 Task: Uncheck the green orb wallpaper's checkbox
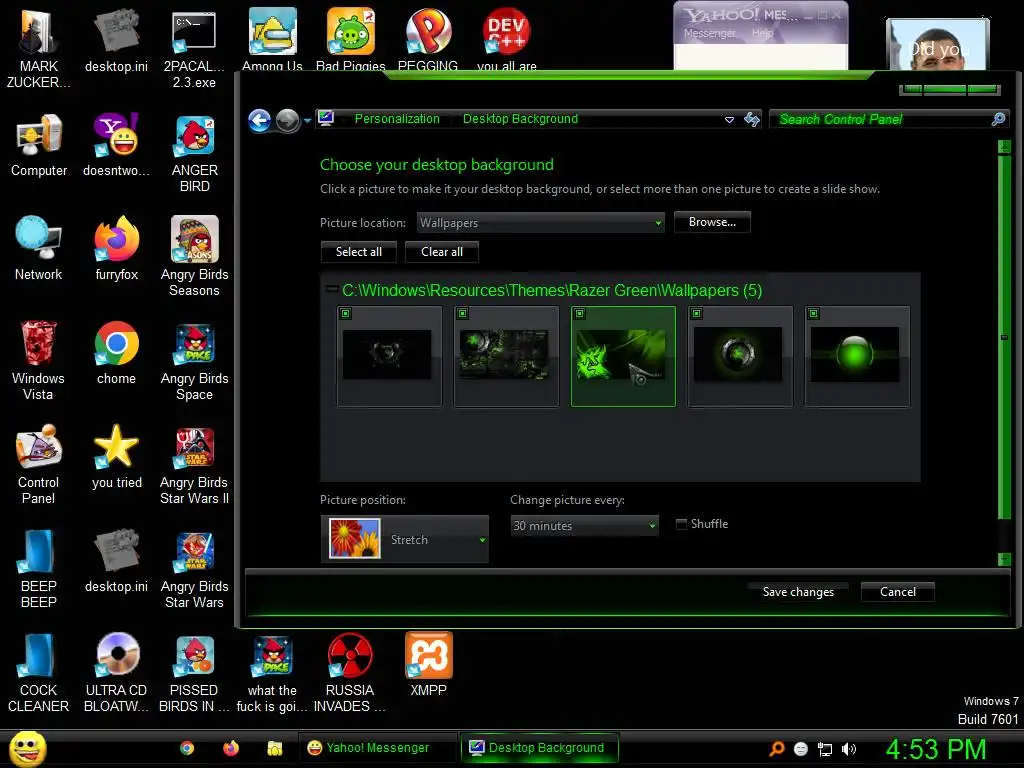coord(814,313)
